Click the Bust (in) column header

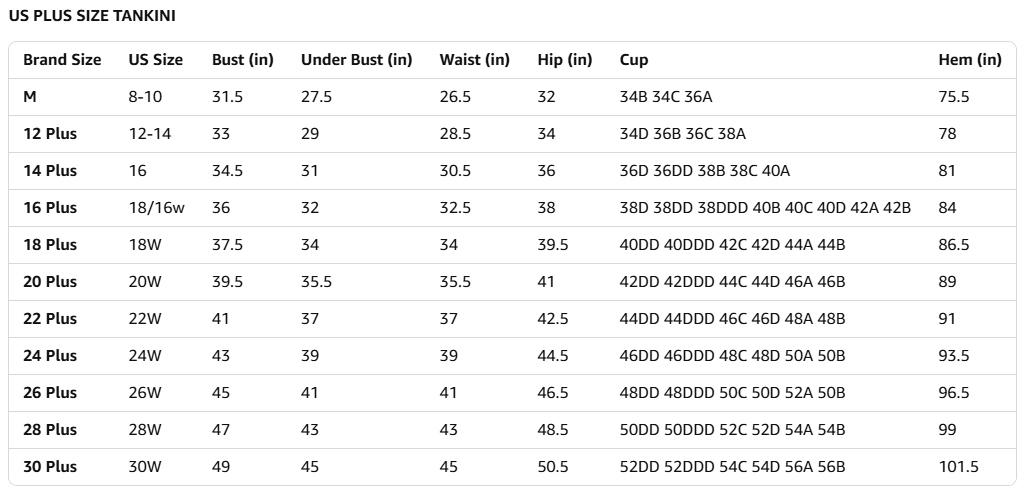[x=242, y=60]
